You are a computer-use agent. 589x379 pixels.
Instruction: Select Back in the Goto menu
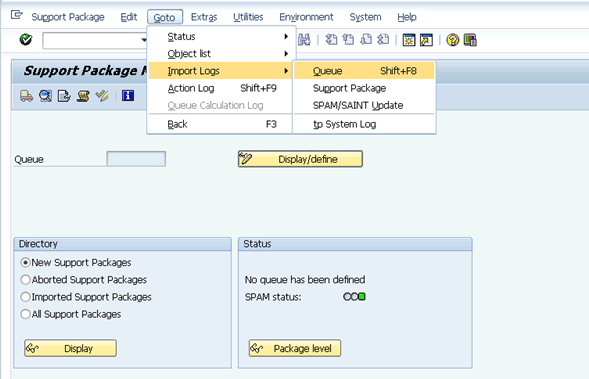tap(219, 124)
